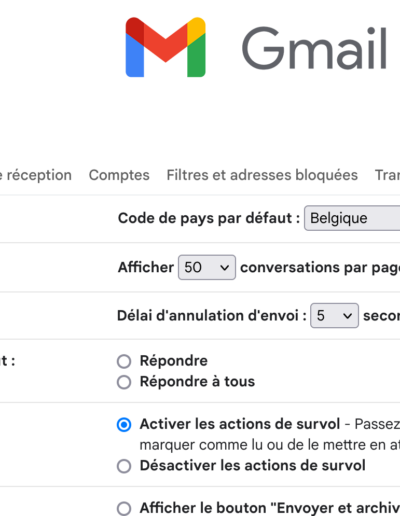Click the marquer comme lu description text
Screen dimensions: 400x516
[x=270, y=445]
